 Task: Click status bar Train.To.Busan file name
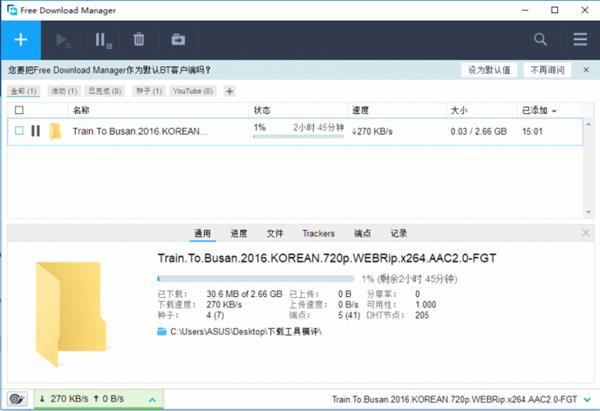(454, 400)
